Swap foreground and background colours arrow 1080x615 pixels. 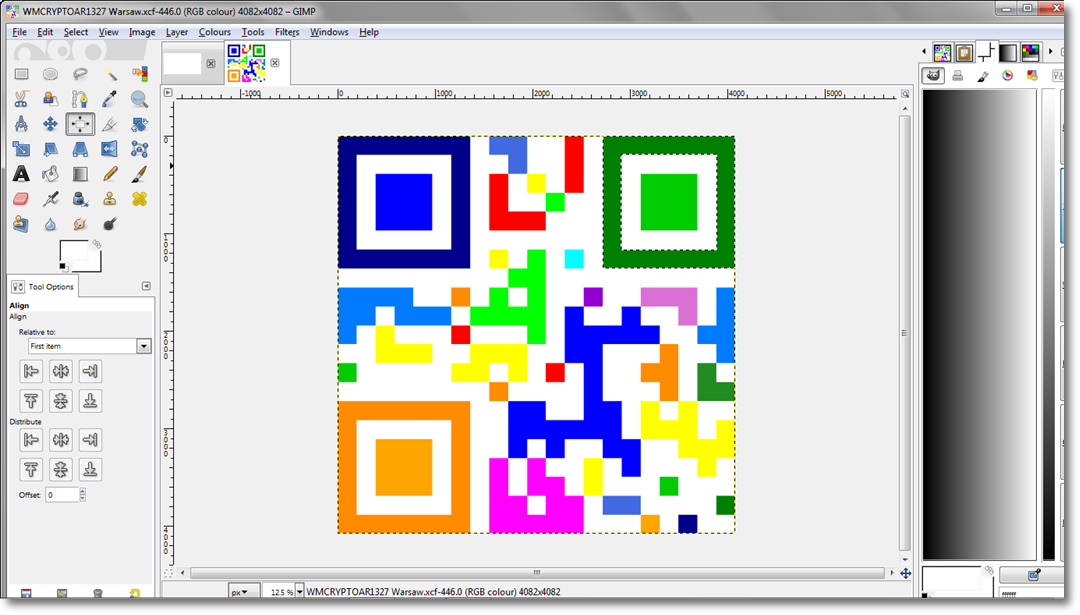click(x=97, y=244)
